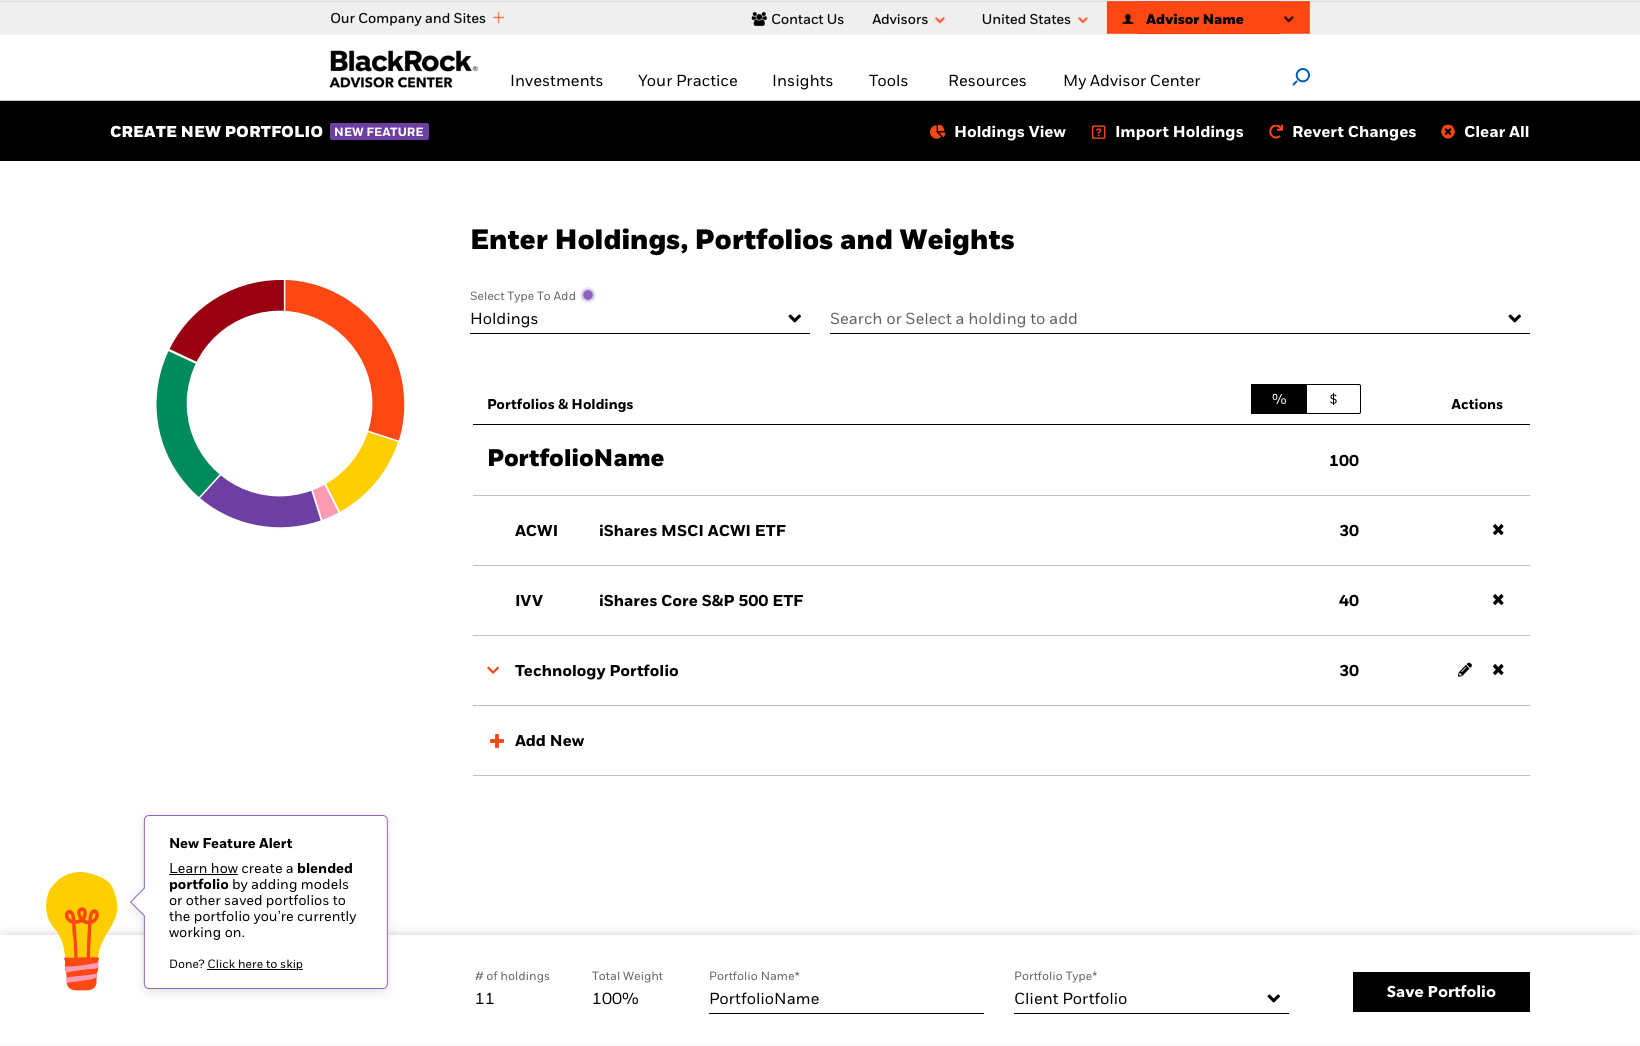The height and width of the screenshot is (1046, 1640).
Task: Remove the Technology Portfolio row
Action: tap(1498, 670)
